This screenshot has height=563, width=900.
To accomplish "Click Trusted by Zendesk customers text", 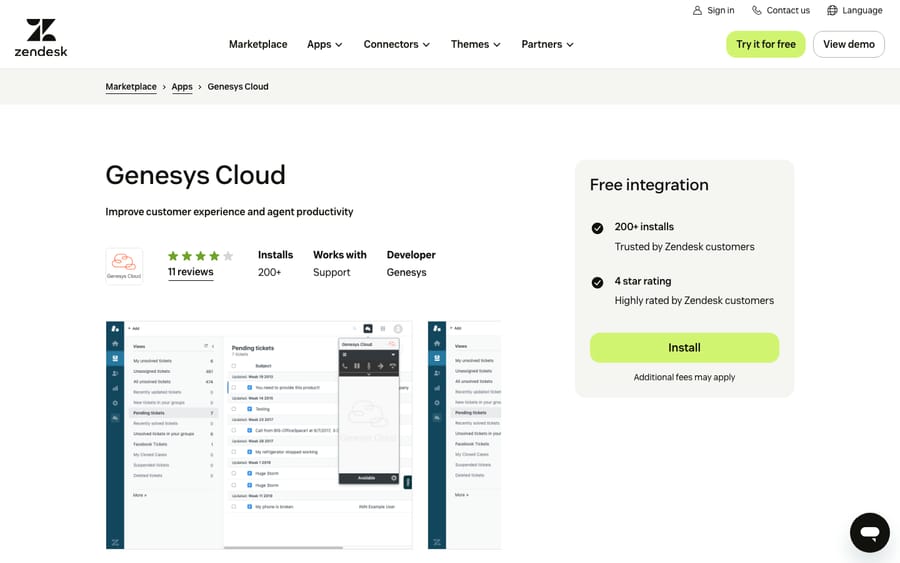I will pyautogui.click(x=685, y=247).
